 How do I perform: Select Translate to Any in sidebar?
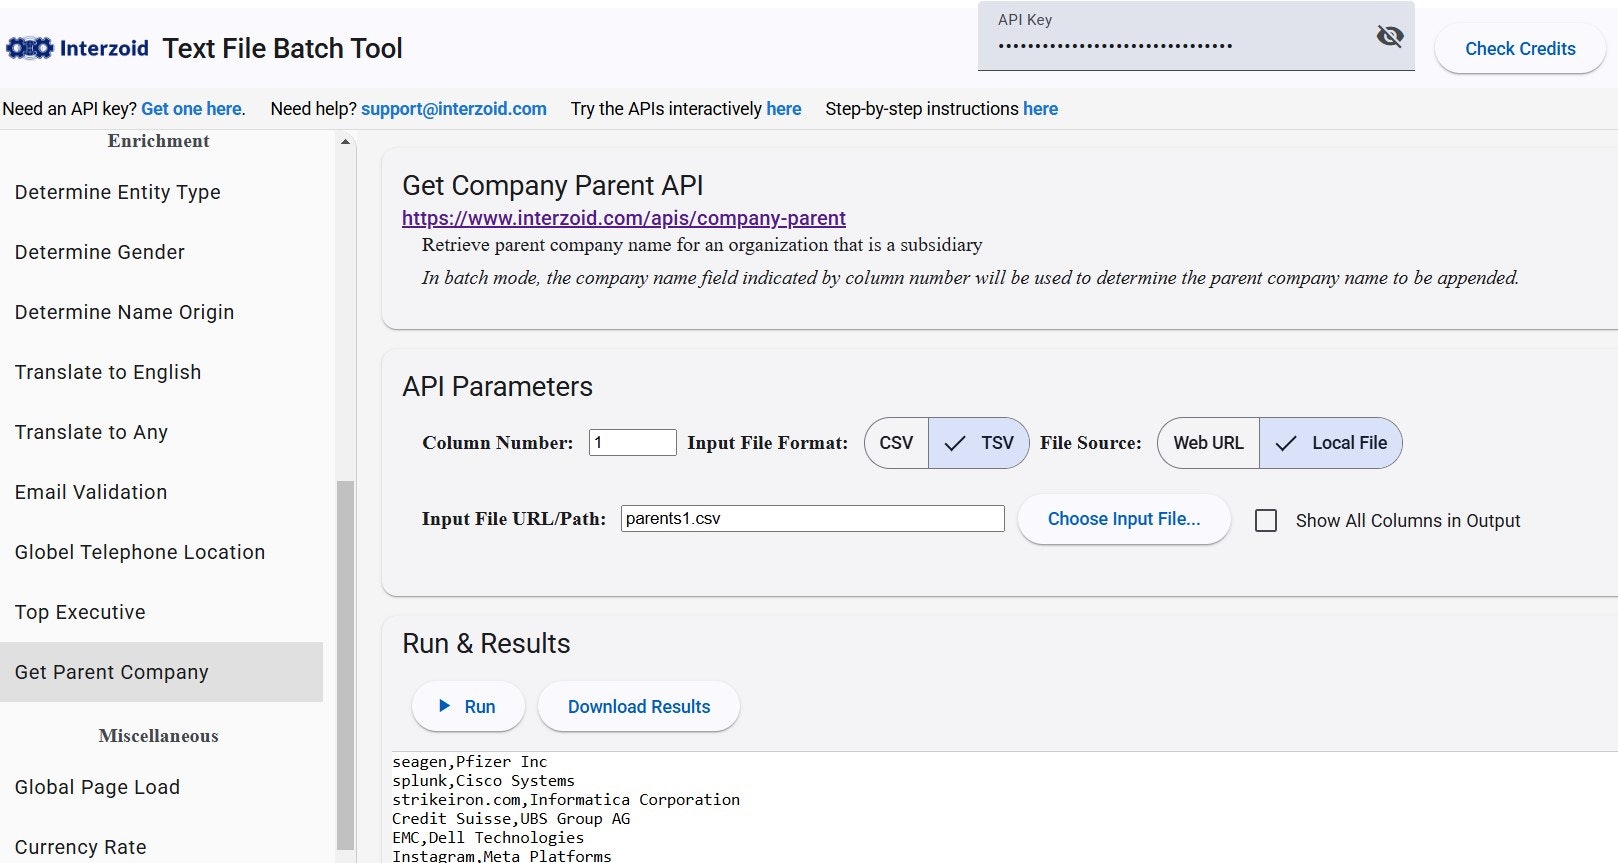pos(161,432)
